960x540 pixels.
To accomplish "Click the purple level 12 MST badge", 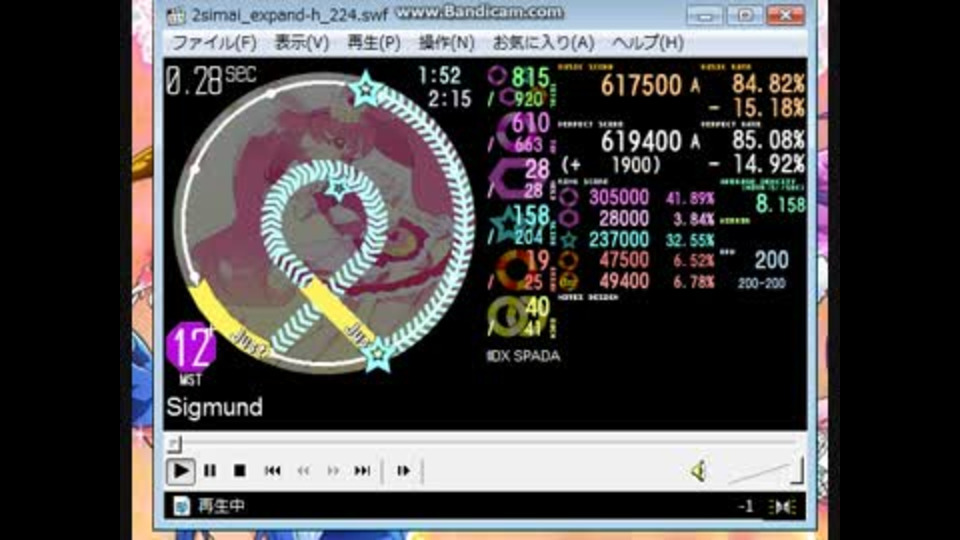I will click(x=191, y=347).
